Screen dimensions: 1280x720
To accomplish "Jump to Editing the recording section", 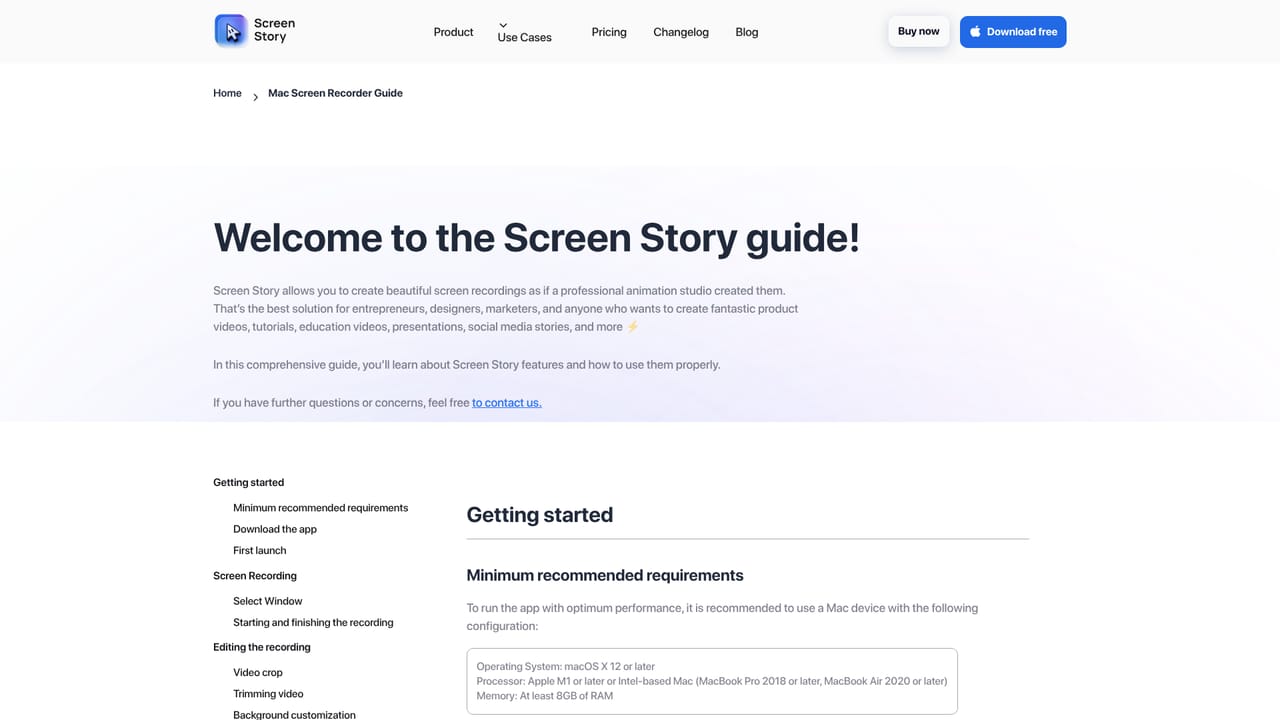I will click(262, 647).
